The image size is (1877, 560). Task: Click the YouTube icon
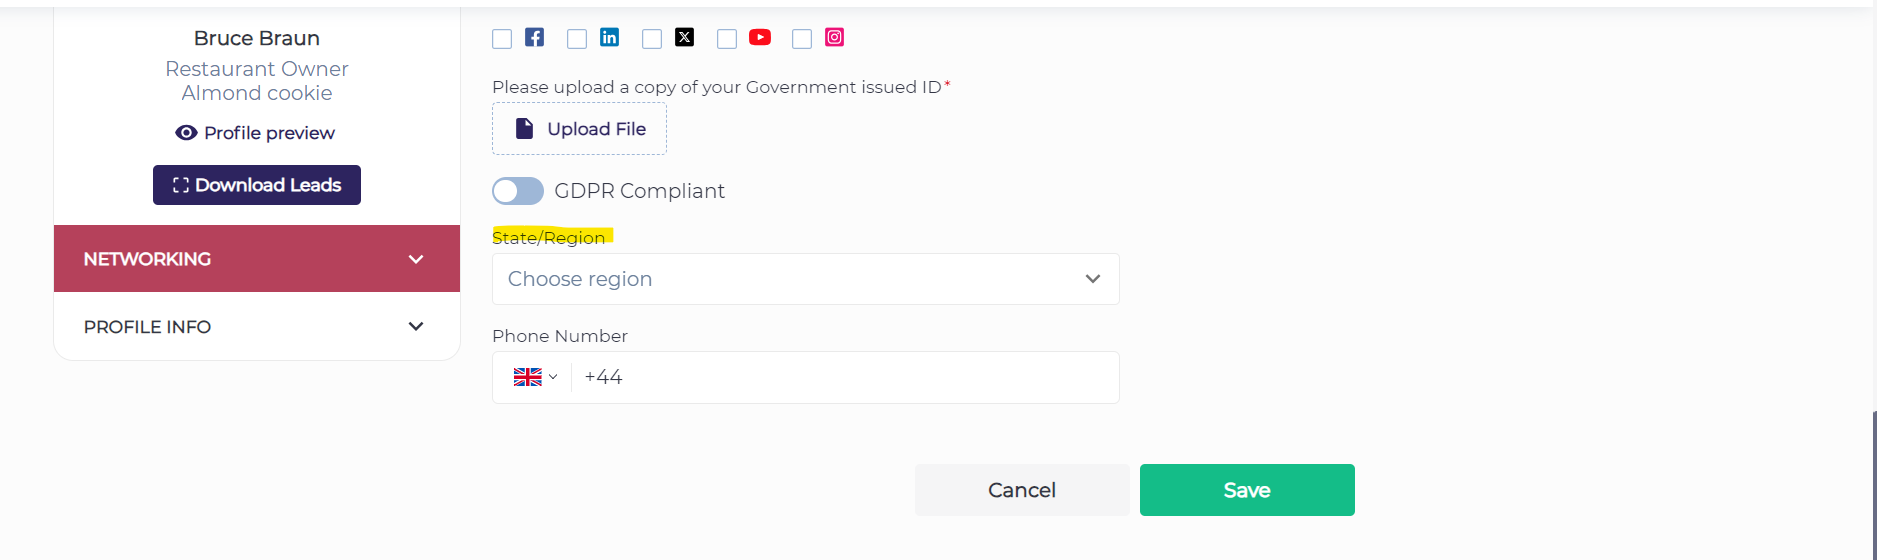click(x=760, y=38)
